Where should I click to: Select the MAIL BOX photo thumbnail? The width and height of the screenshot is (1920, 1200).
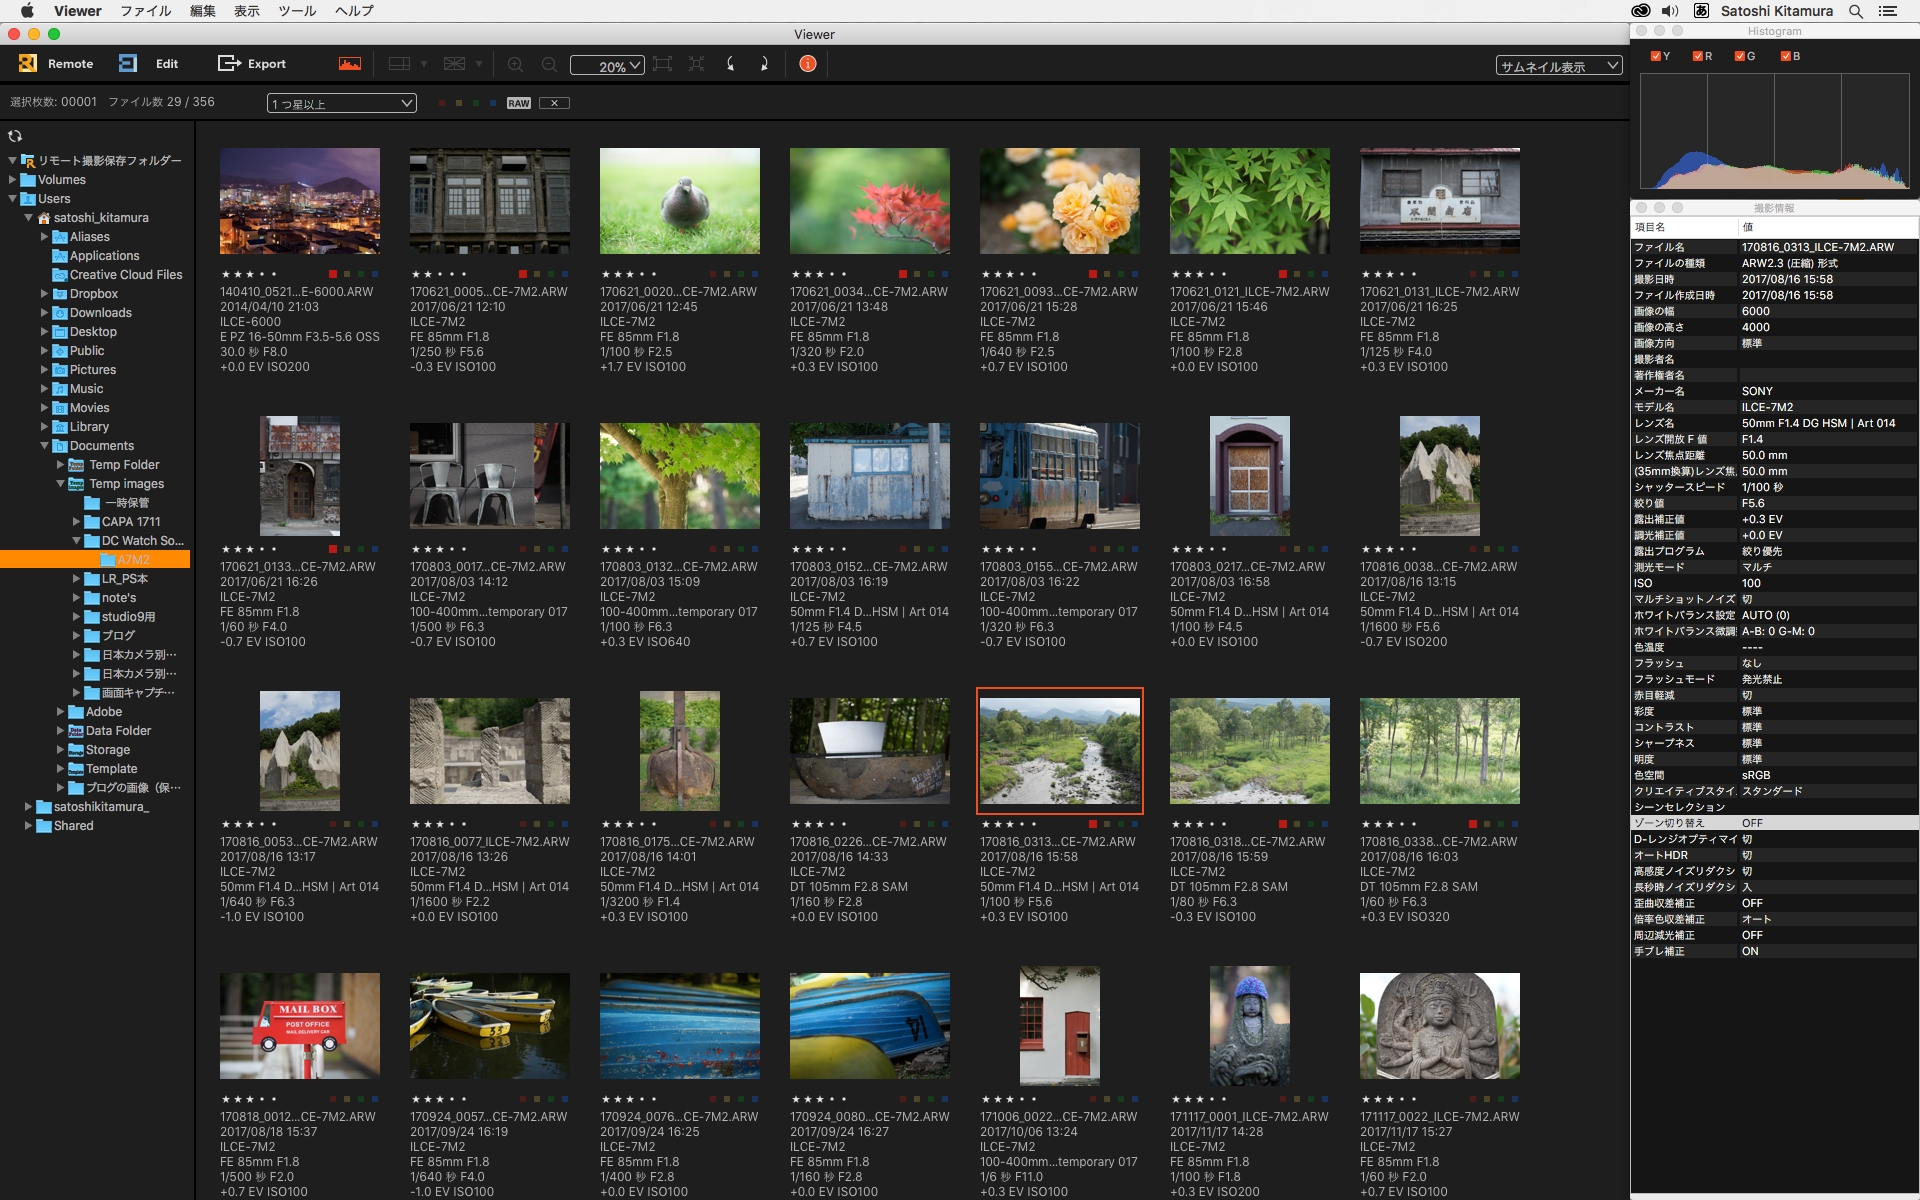(x=299, y=1026)
